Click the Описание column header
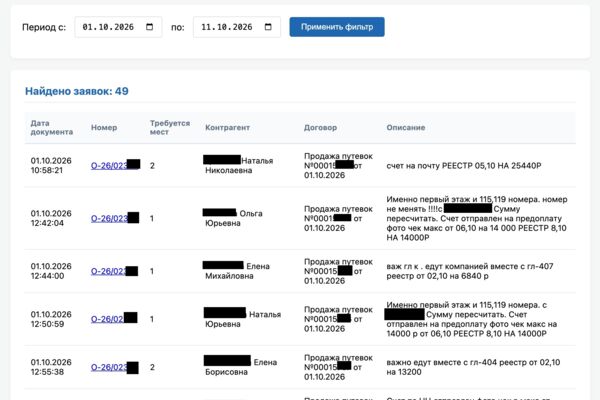 406,127
